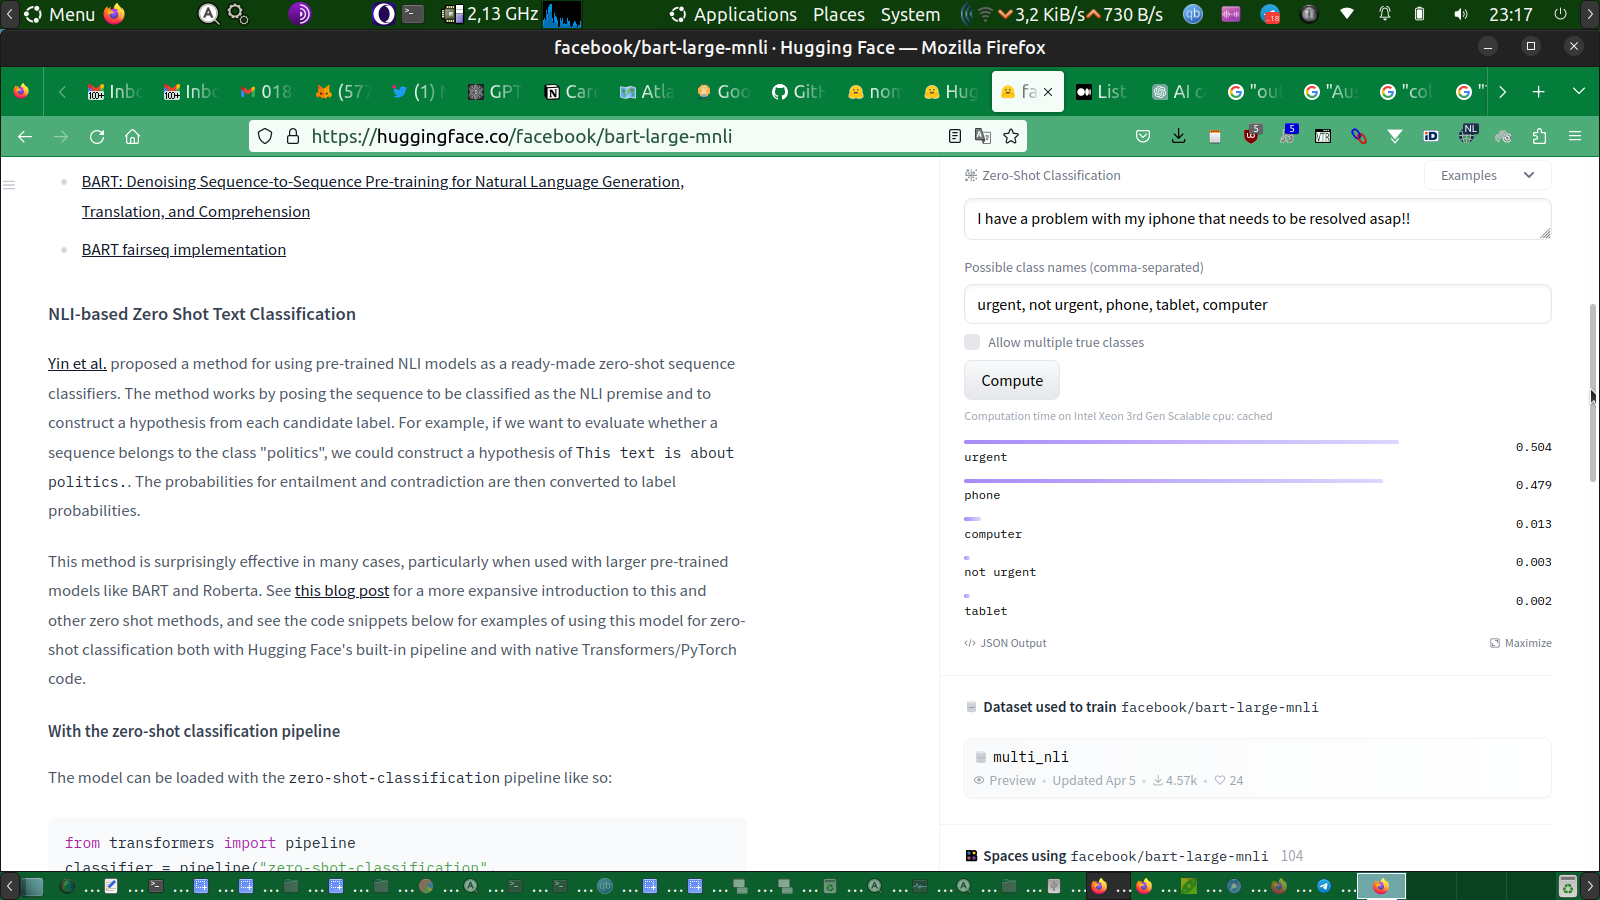
Task: Open the BART Denoising Sequence-to-Sequence paper link
Action: pos(383,197)
